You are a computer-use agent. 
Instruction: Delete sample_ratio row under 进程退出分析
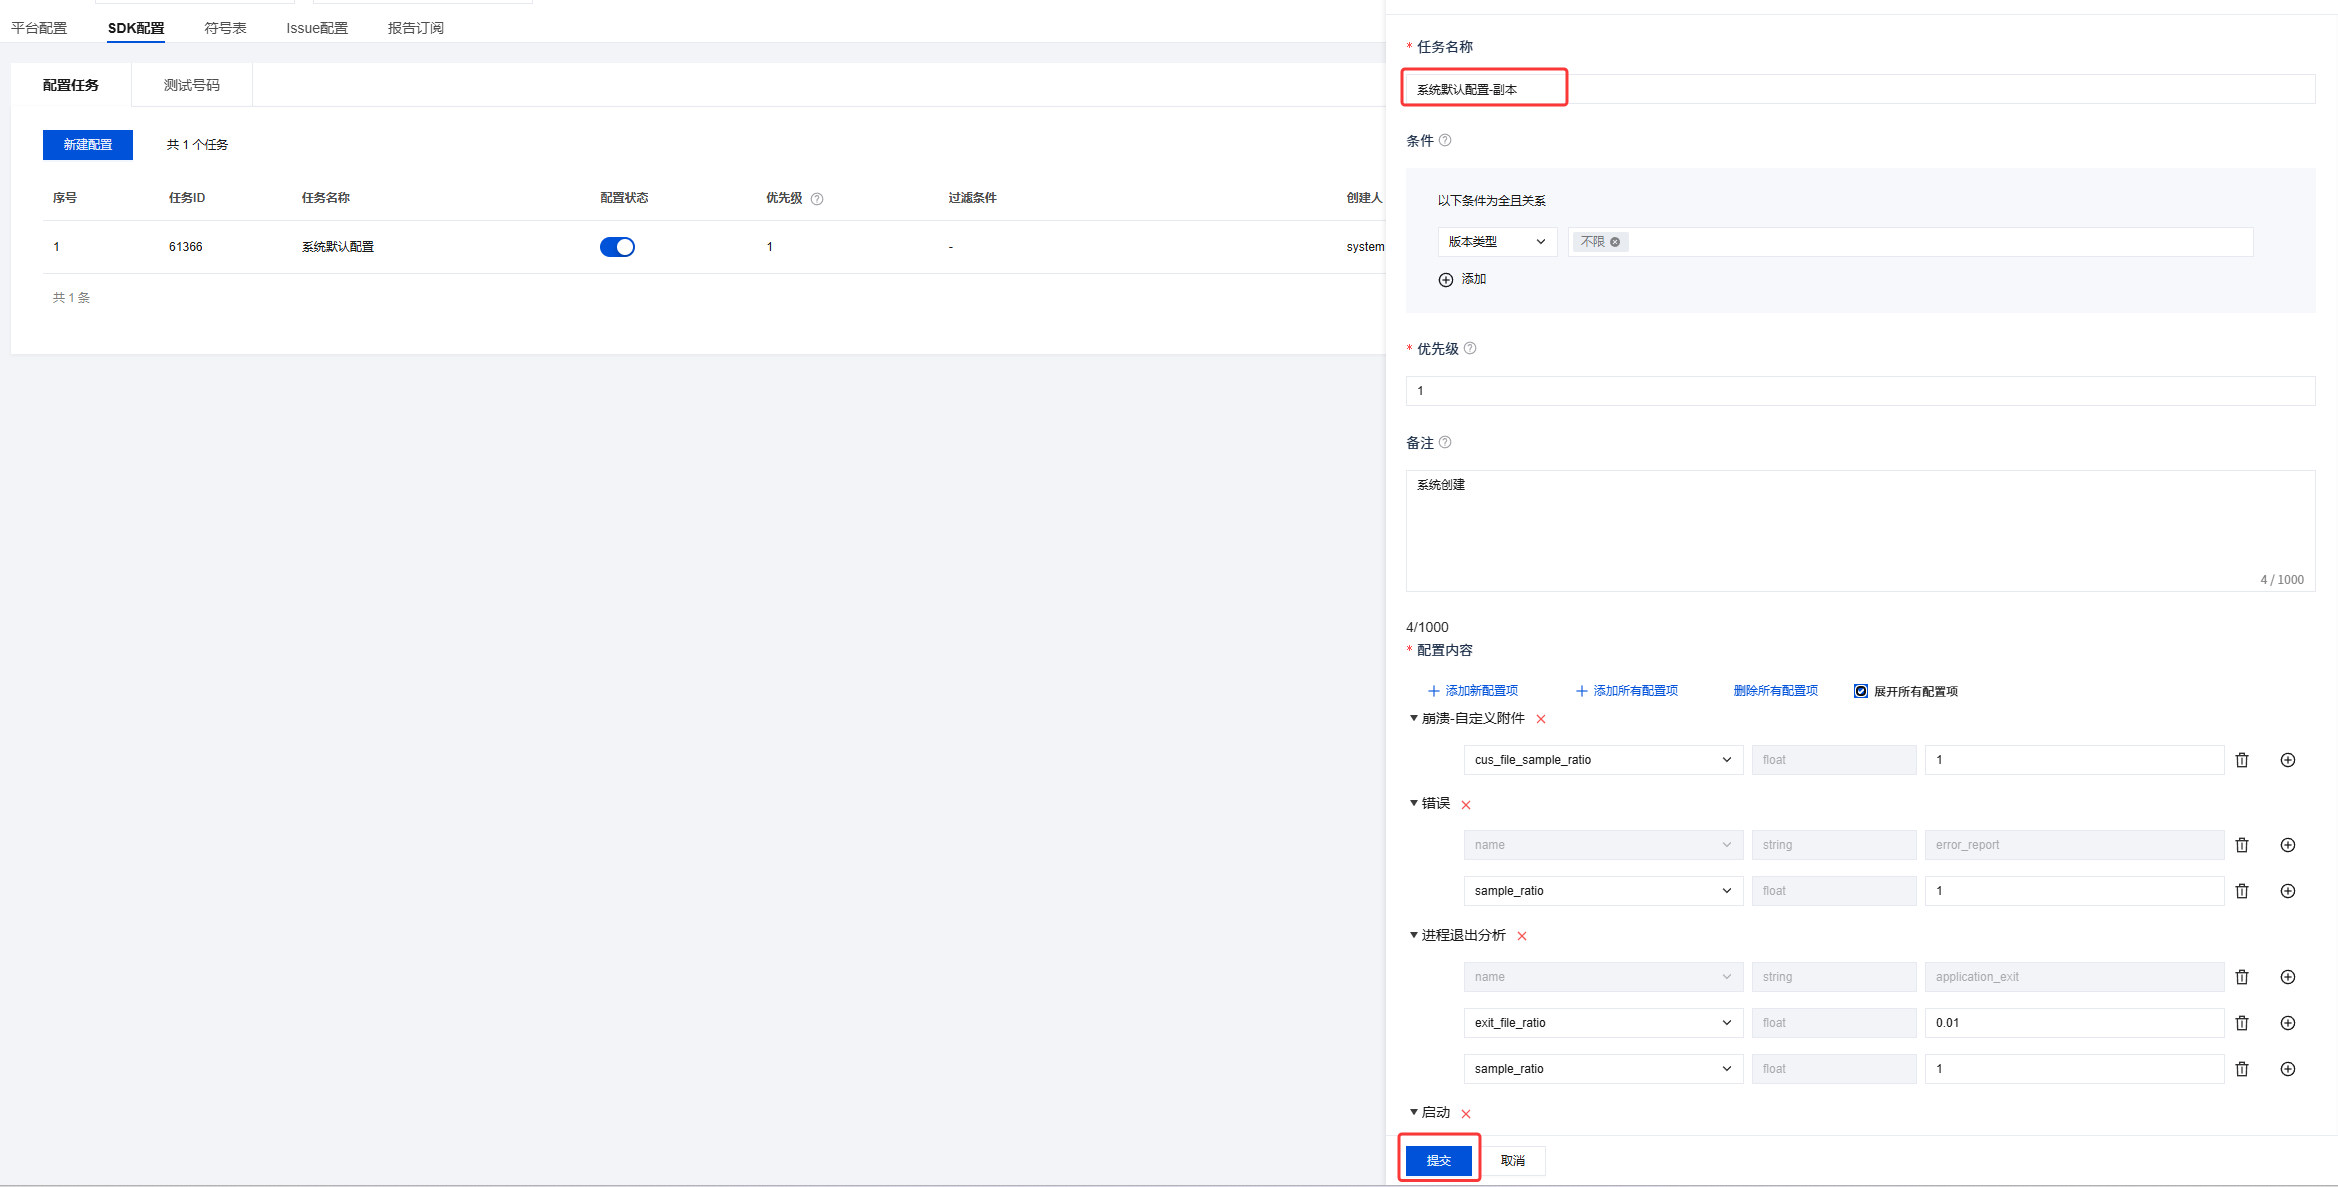click(2242, 1069)
